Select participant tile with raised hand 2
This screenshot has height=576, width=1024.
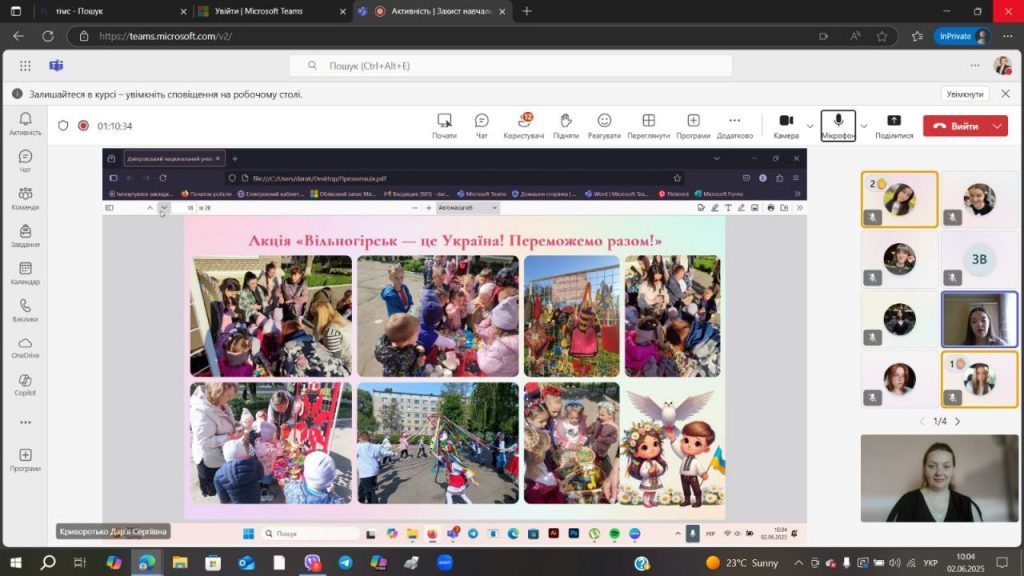[899, 199]
